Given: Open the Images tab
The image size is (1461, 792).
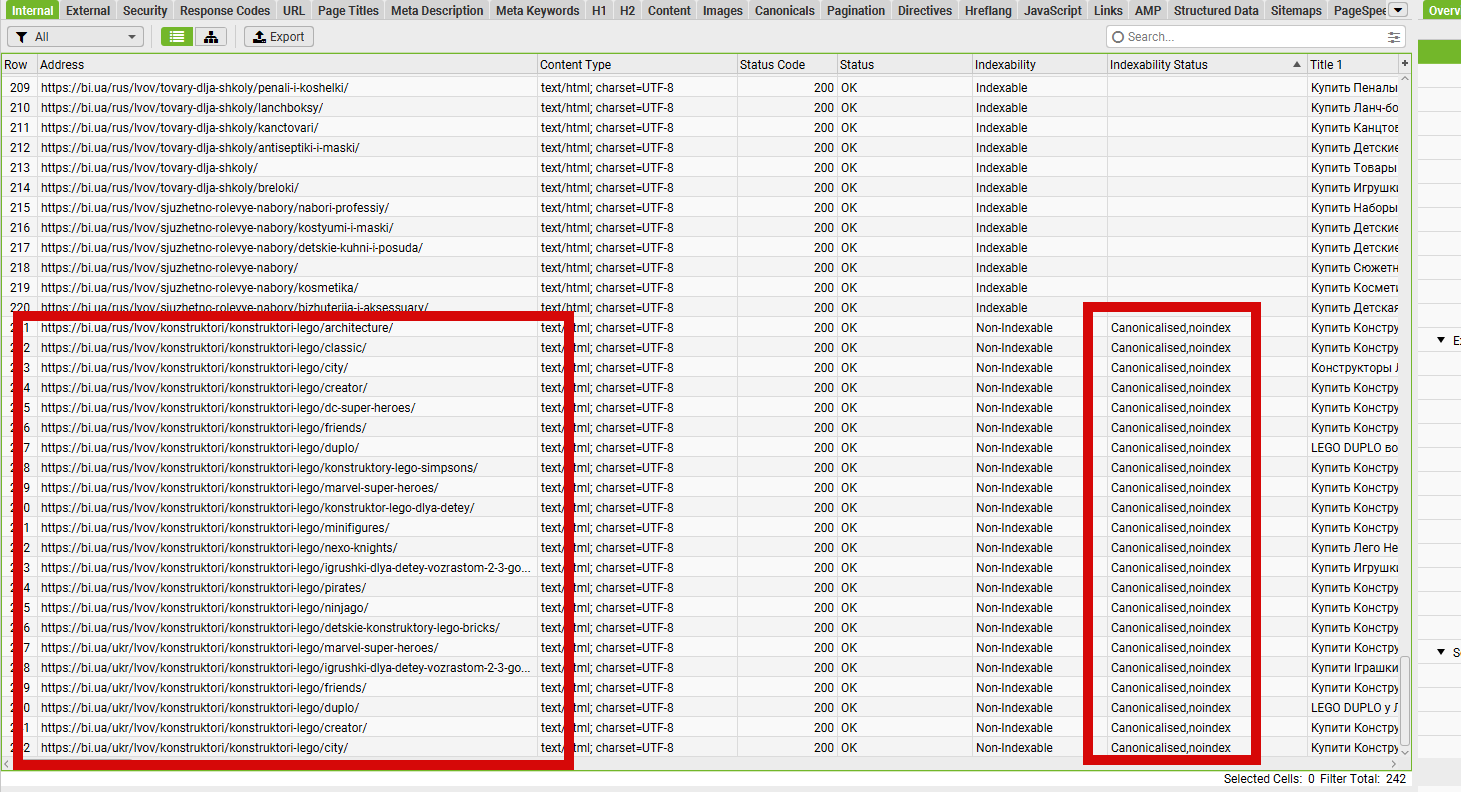Looking at the screenshot, I should (723, 11).
